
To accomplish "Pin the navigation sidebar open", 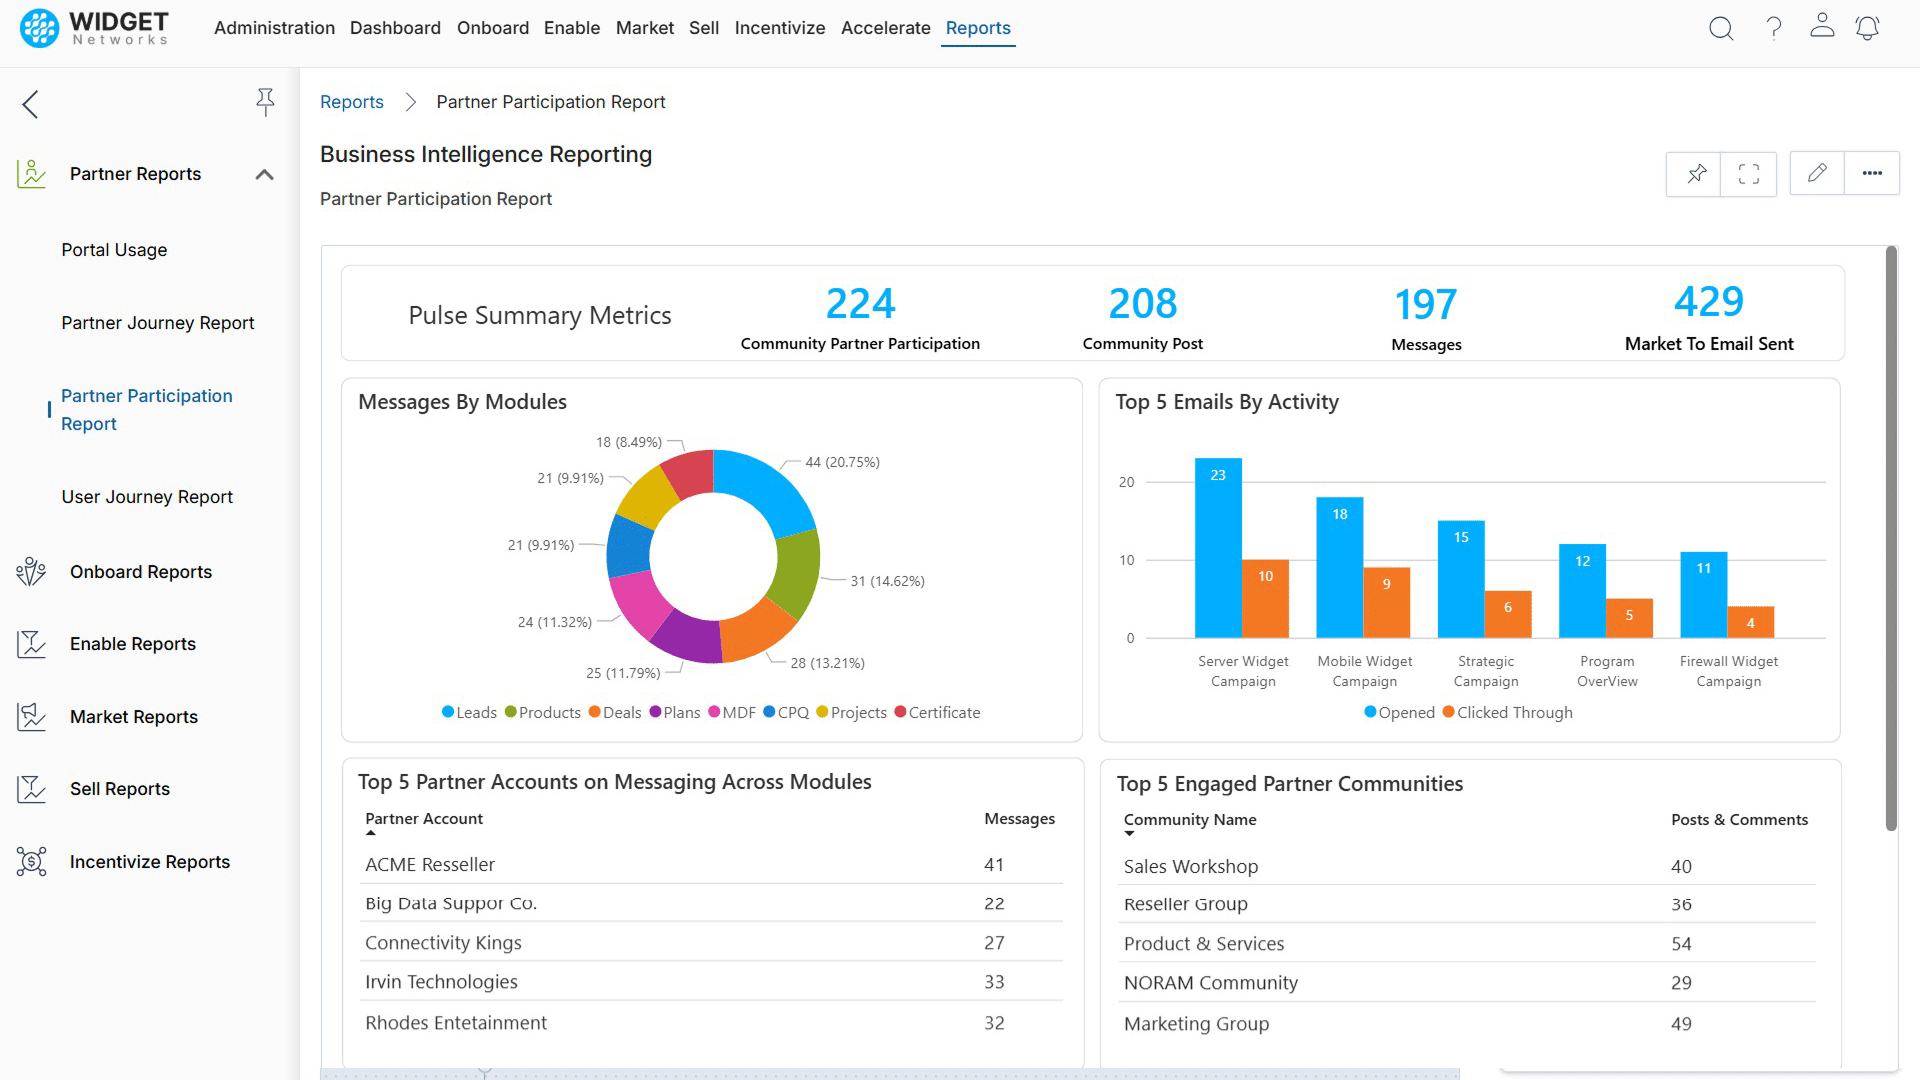I will pos(265,101).
